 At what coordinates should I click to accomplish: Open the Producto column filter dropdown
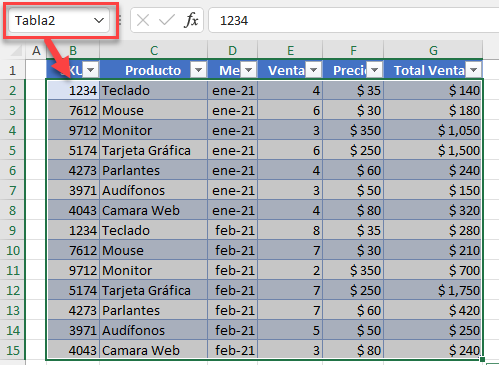click(x=198, y=70)
